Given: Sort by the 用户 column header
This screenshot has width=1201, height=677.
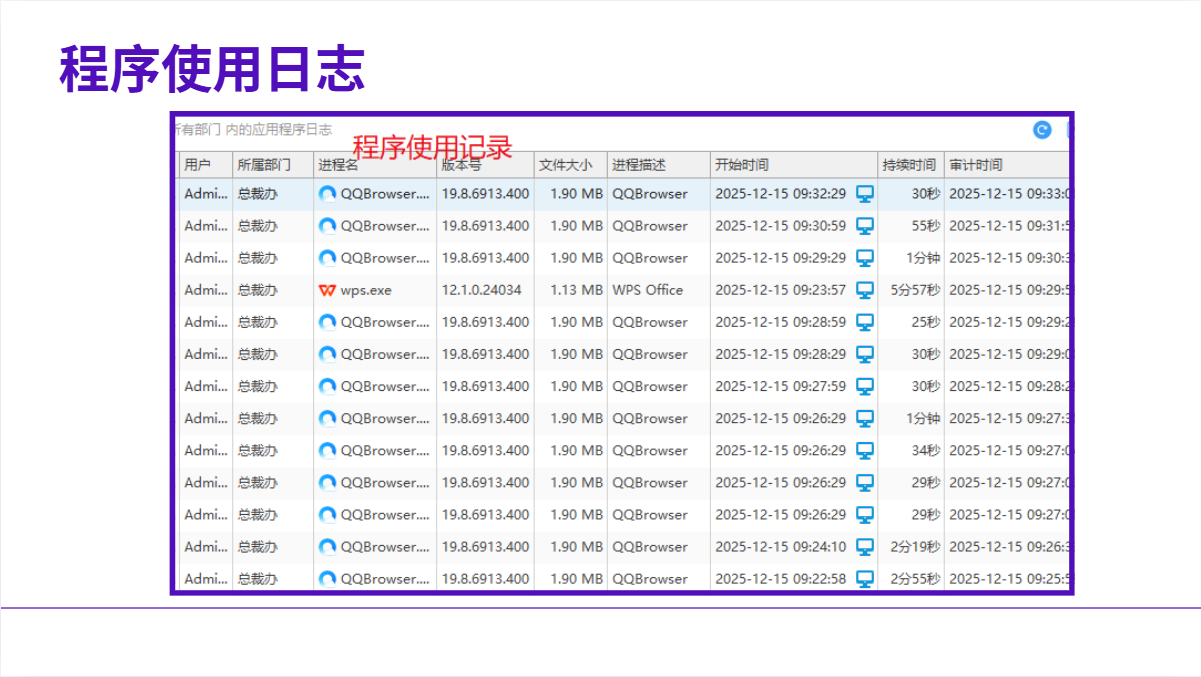Looking at the screenshot, I should click(x=198, y=165).
